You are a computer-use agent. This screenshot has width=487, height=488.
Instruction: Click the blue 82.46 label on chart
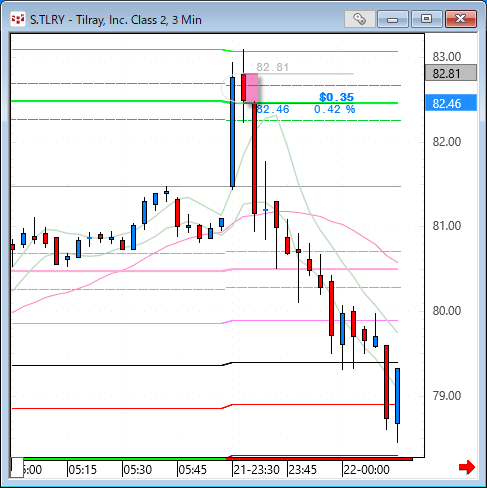pos(273,109)
